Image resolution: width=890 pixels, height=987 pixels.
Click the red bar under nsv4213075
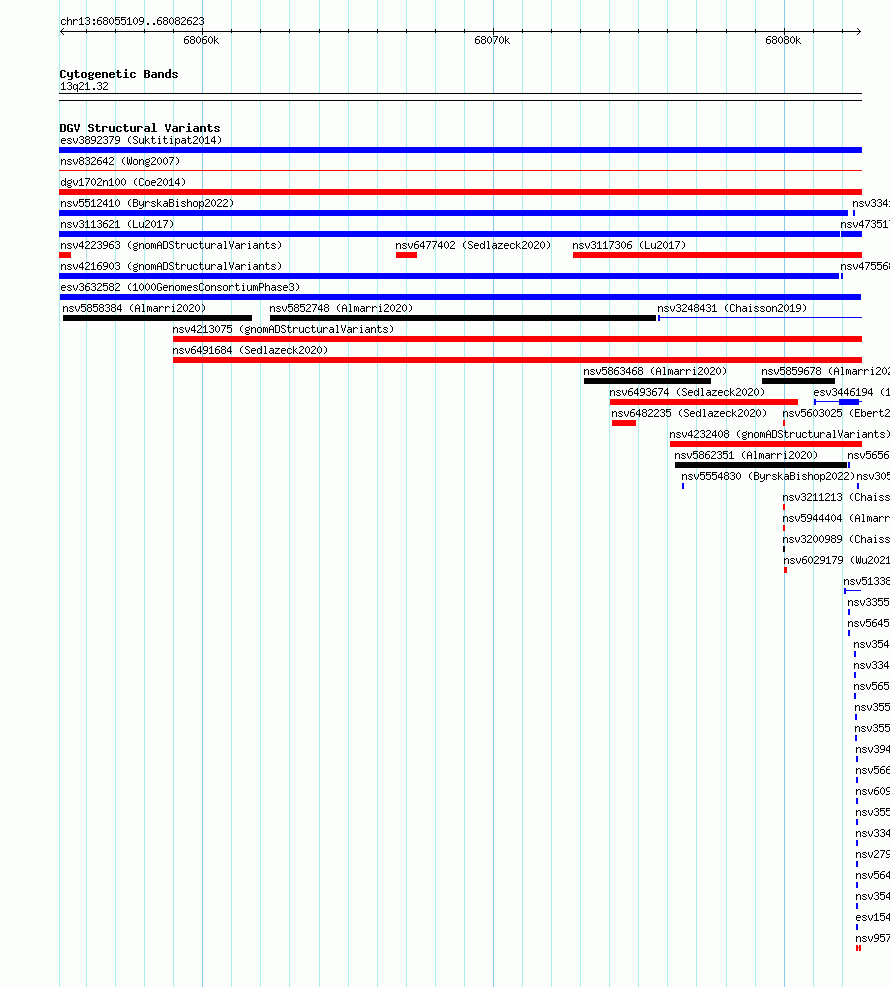click(517, 339)
